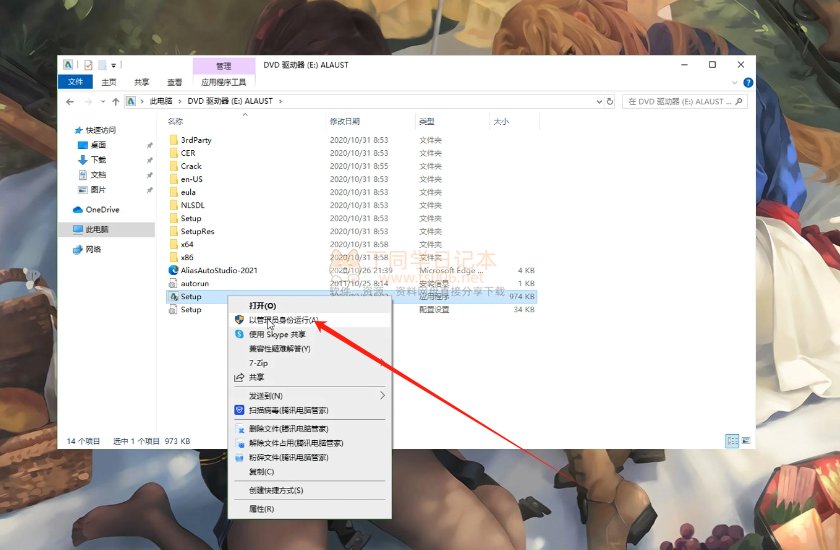
Task: Click the search magnifier icon
Action: [739, 101]
